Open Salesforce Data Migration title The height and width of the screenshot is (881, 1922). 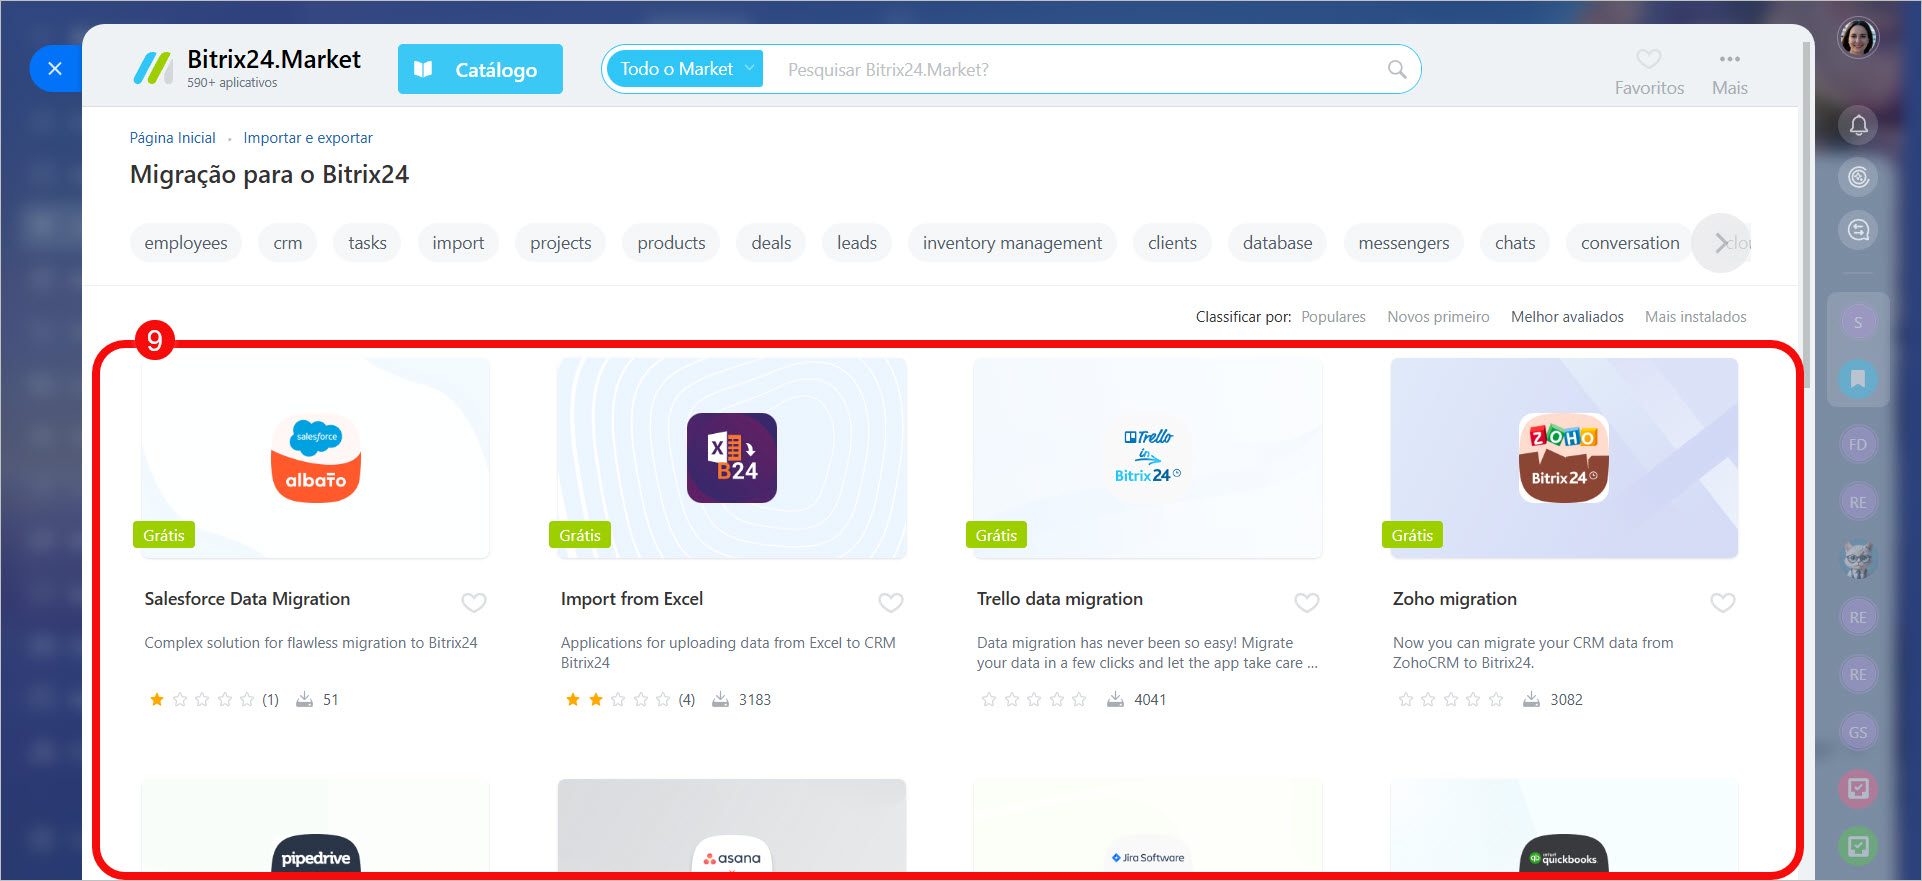pyautogui.click(x=247, y=599)
